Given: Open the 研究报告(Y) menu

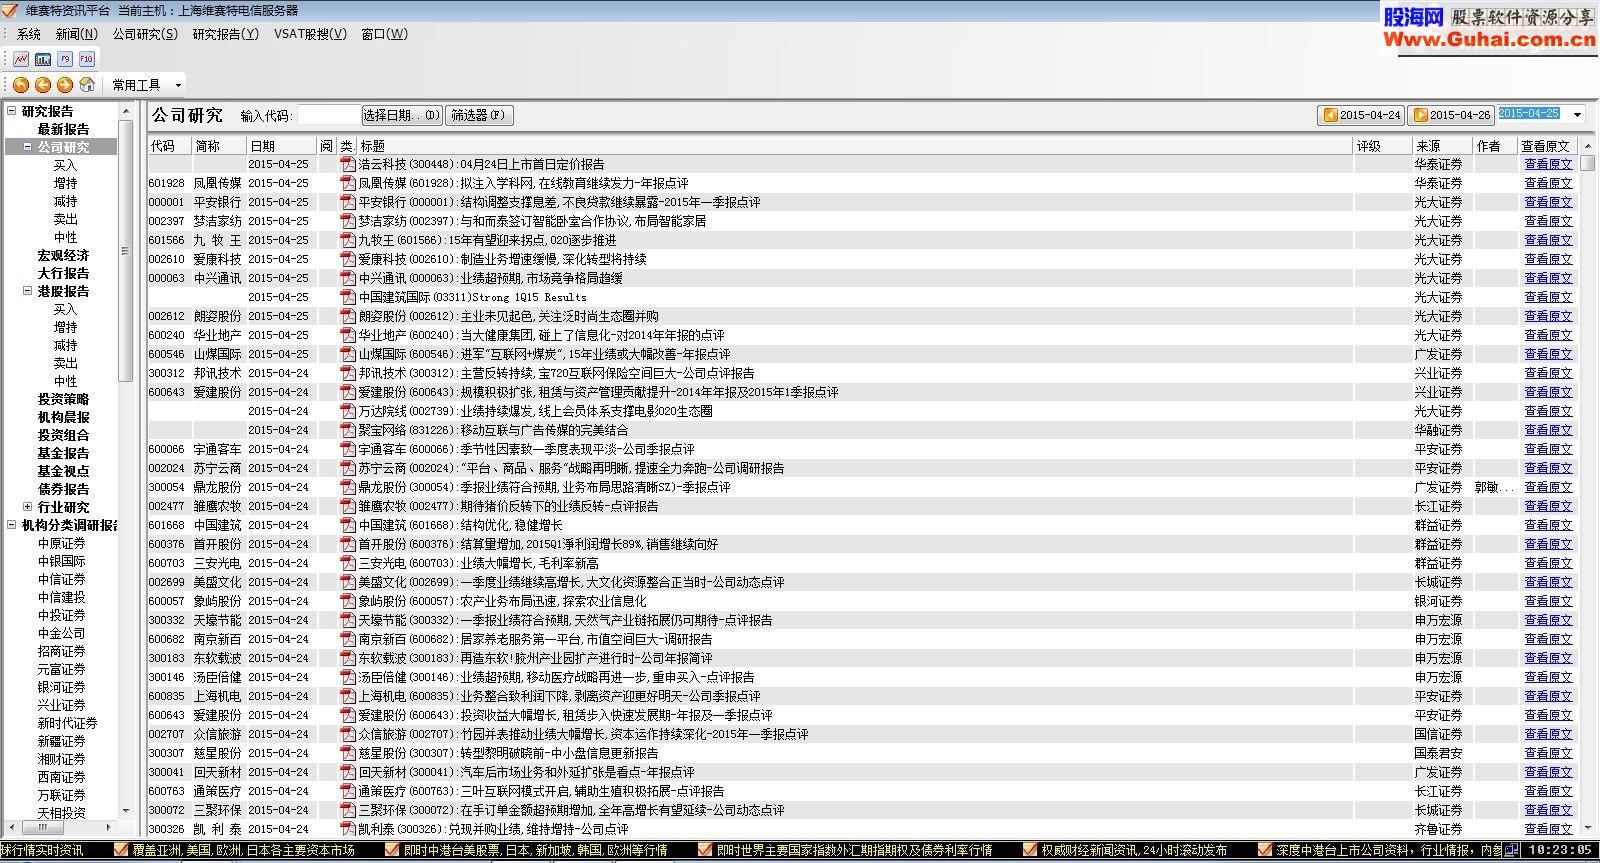Looking at the screenshot, I should pyautogui.click(x=226, y=34).
